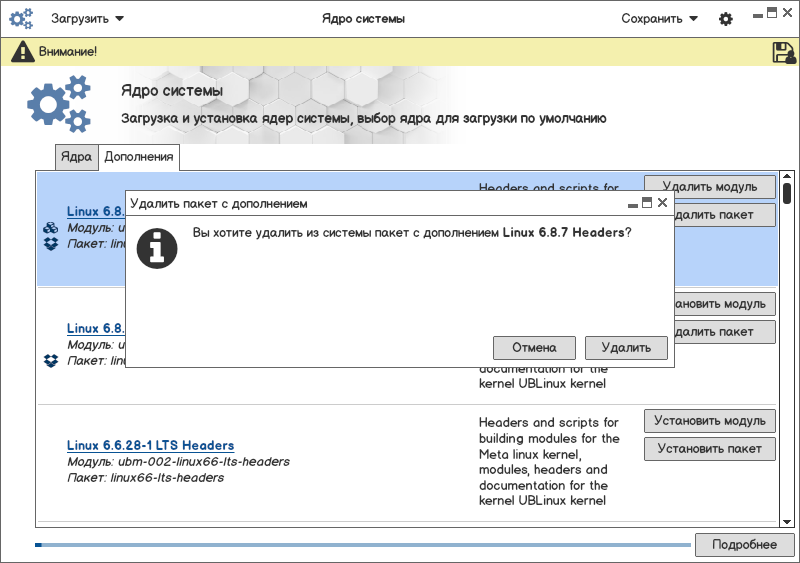The height and width of the screenshot is (563, 800).
Task: Confirm removal with Удалить button
Action: pos(626,348)
